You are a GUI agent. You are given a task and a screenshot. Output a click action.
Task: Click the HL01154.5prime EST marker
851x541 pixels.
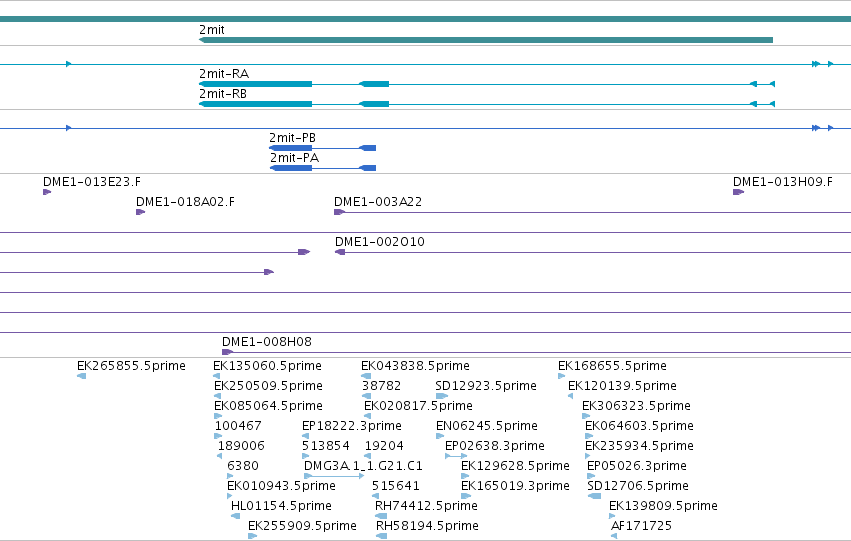236,516
